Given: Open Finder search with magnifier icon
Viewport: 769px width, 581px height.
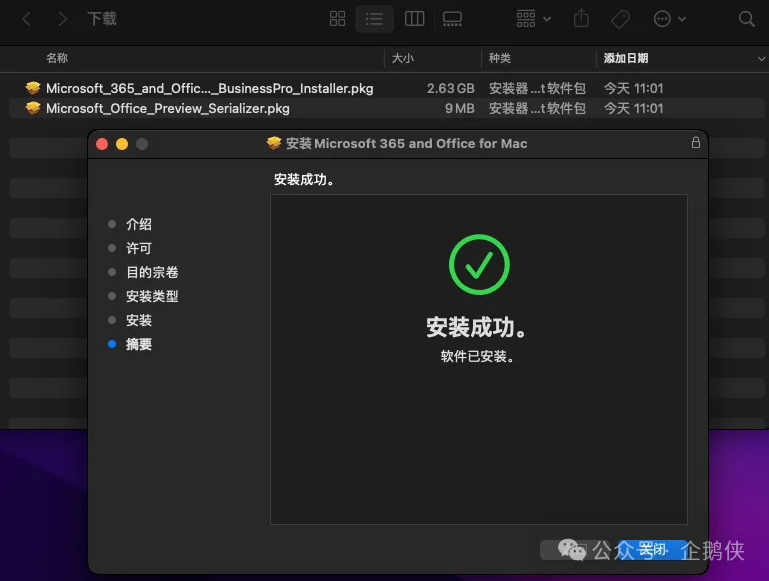Looking at the screenshot, I should coord(746,19).
